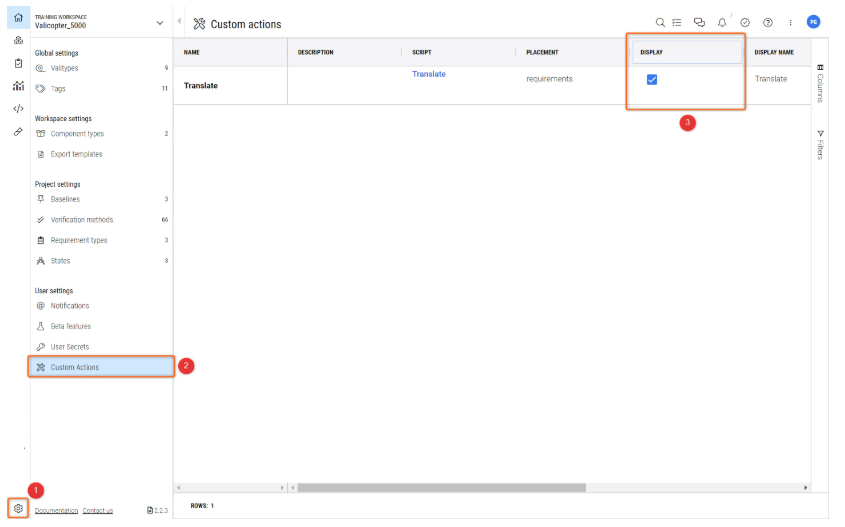The height and width of the screenshot is (527, 845).
Task: Click the horizontal scrollbar under the table
Action: 440,487
